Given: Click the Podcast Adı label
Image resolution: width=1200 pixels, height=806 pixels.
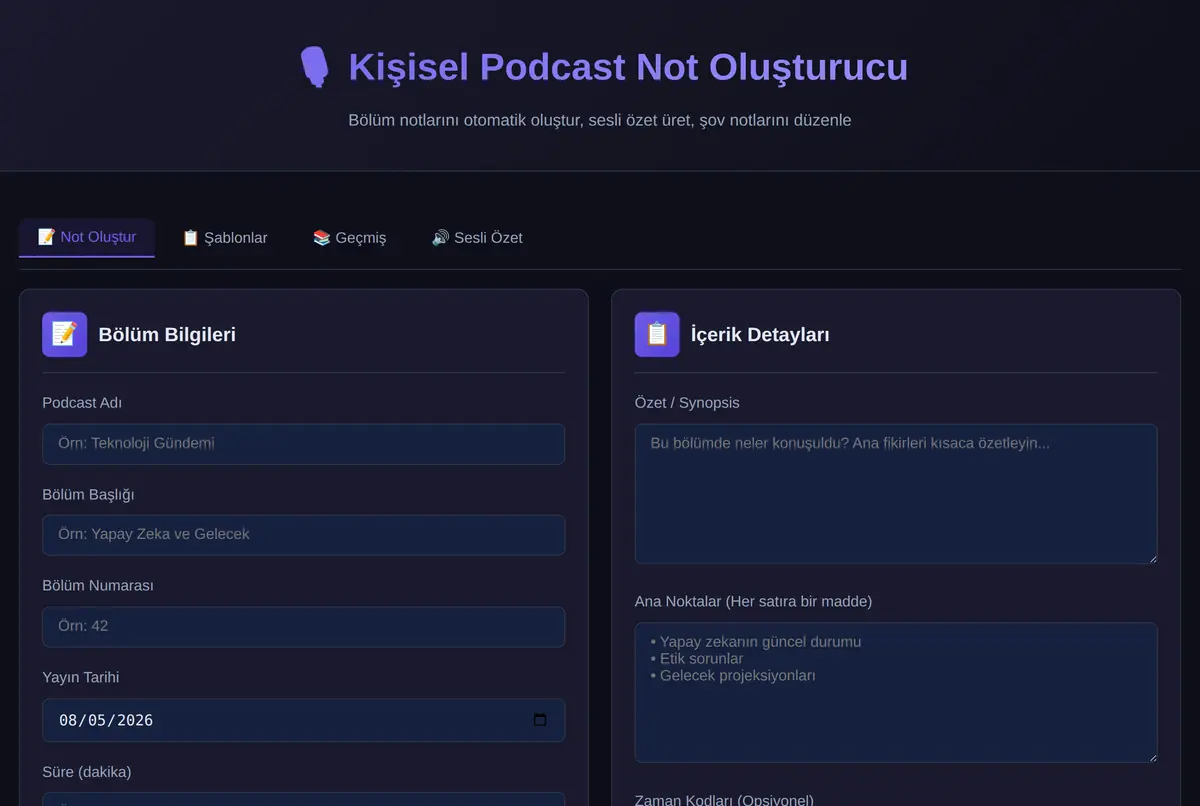Looking at the screenshot, I should pyautogui.click(x=82, y=402).
